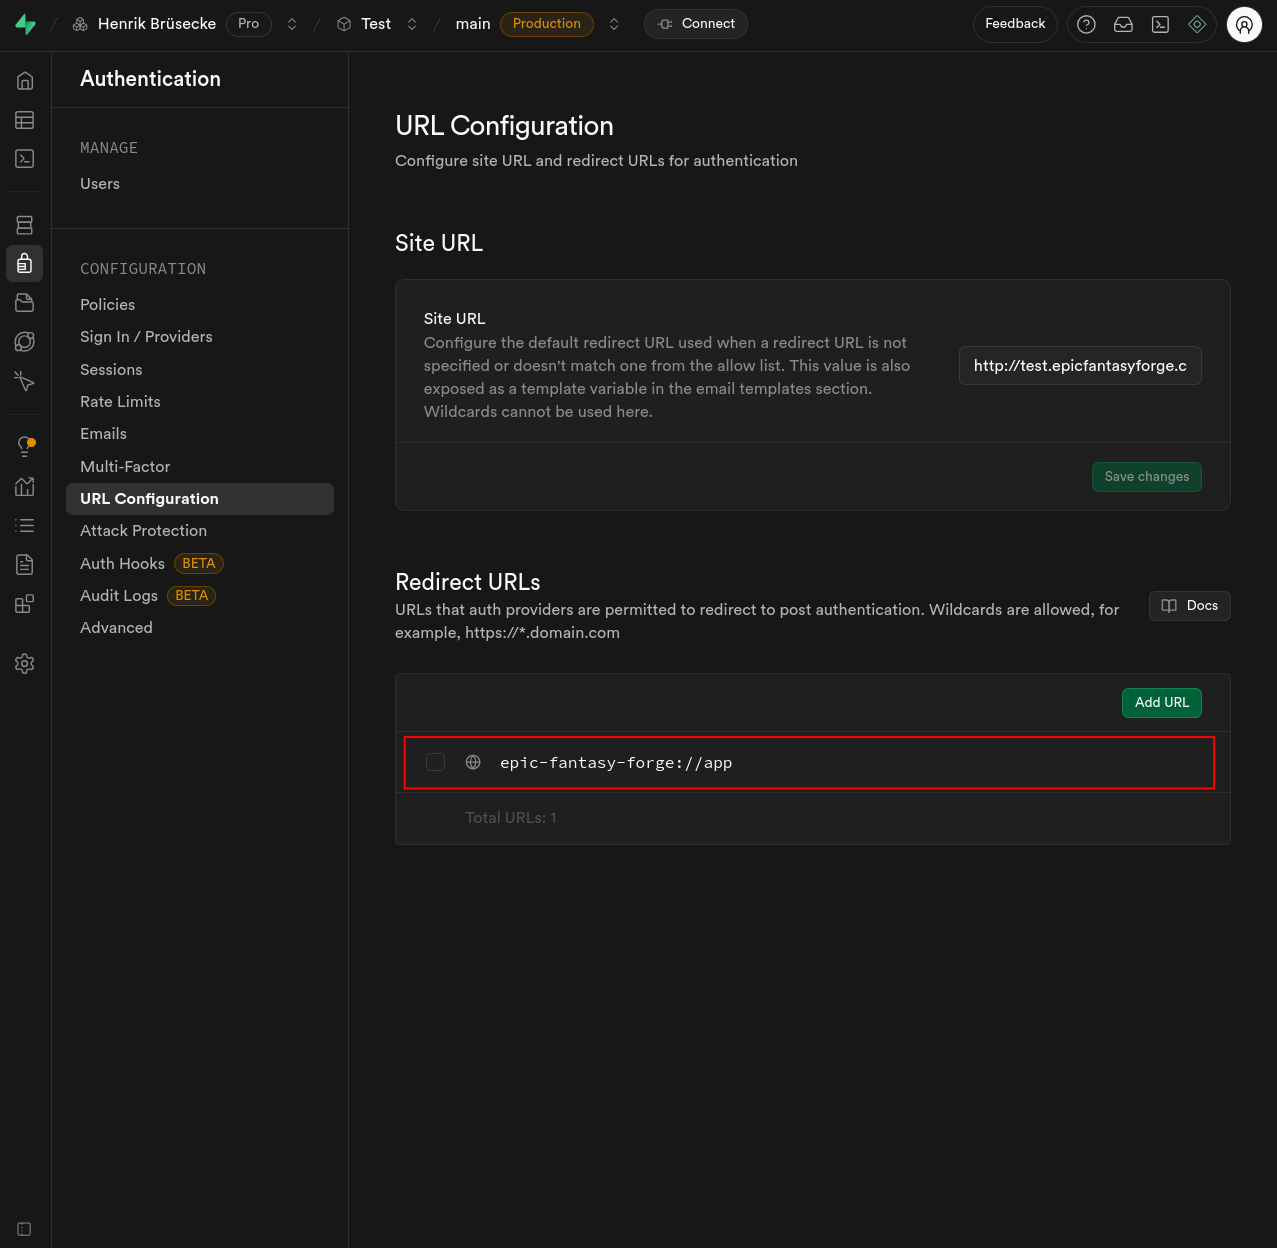This screenshot has height=1248, width=1277.
Task: Edit the Site URL input field
Action: pyautogui.click(x=1079, y=365)
